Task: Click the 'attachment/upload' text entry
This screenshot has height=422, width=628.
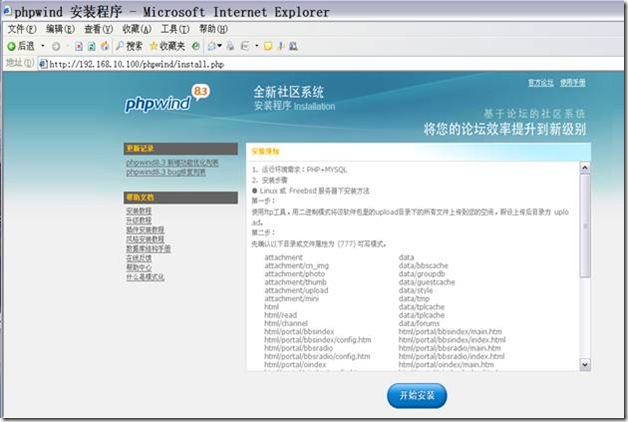Action: click(296, 290)
